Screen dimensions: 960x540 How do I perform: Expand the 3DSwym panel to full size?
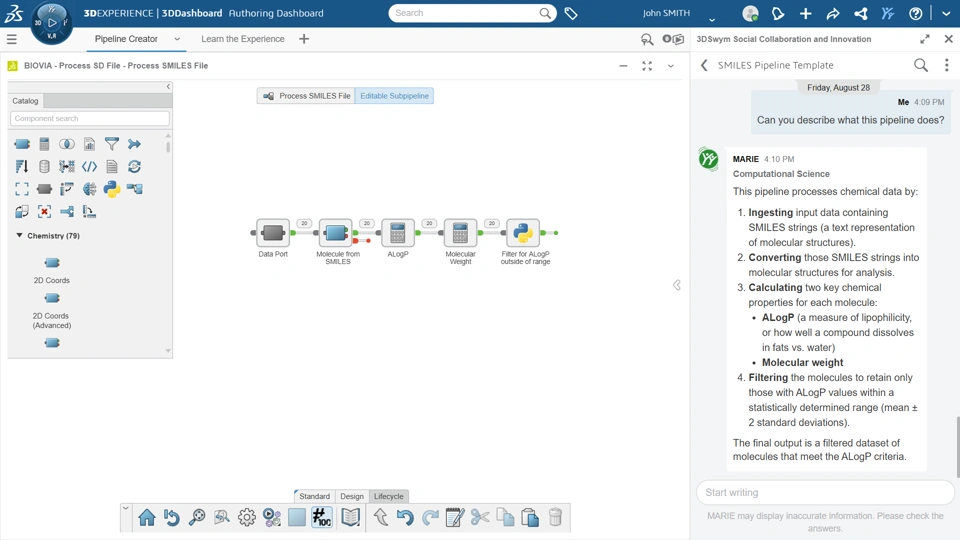[924, 39]
